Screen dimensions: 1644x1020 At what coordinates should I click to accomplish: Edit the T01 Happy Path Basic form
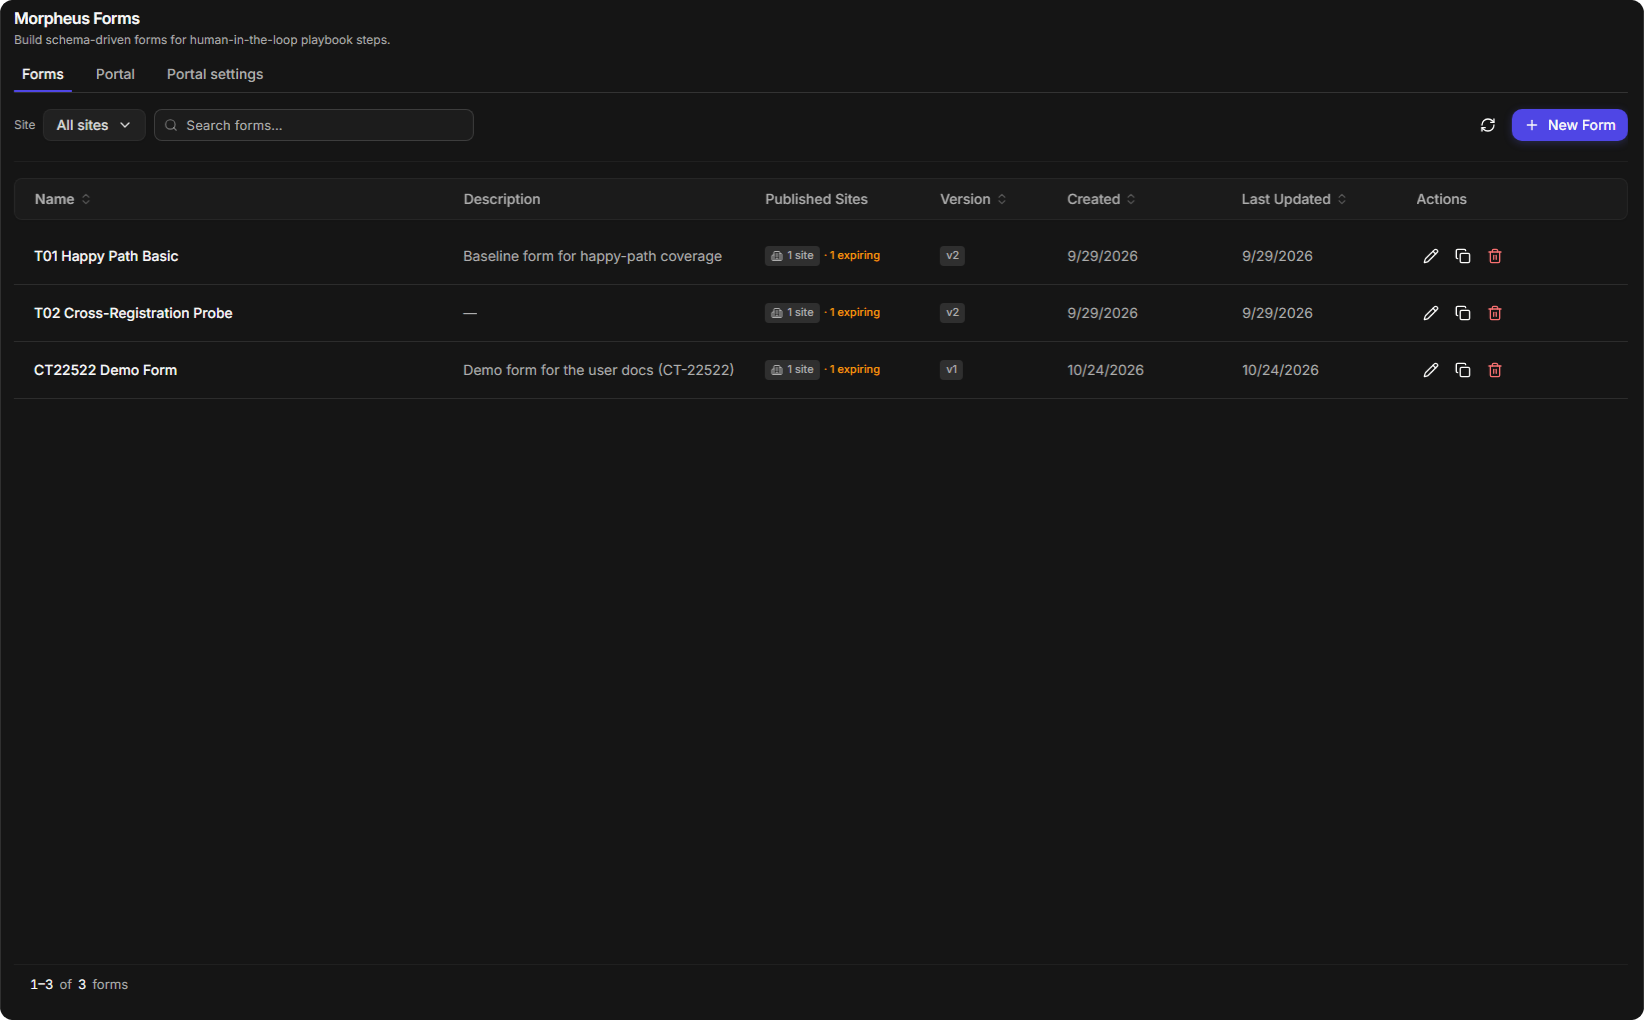pyautogui.click(x=1431, y=256)
